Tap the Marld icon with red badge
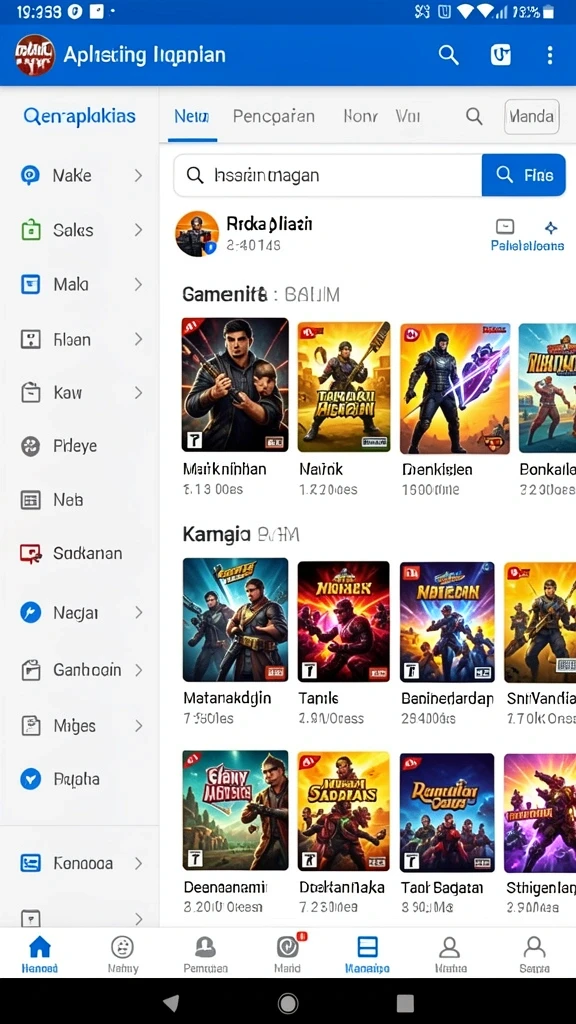Viewport: 576px width, 1024px height. [x=288, y=946]
